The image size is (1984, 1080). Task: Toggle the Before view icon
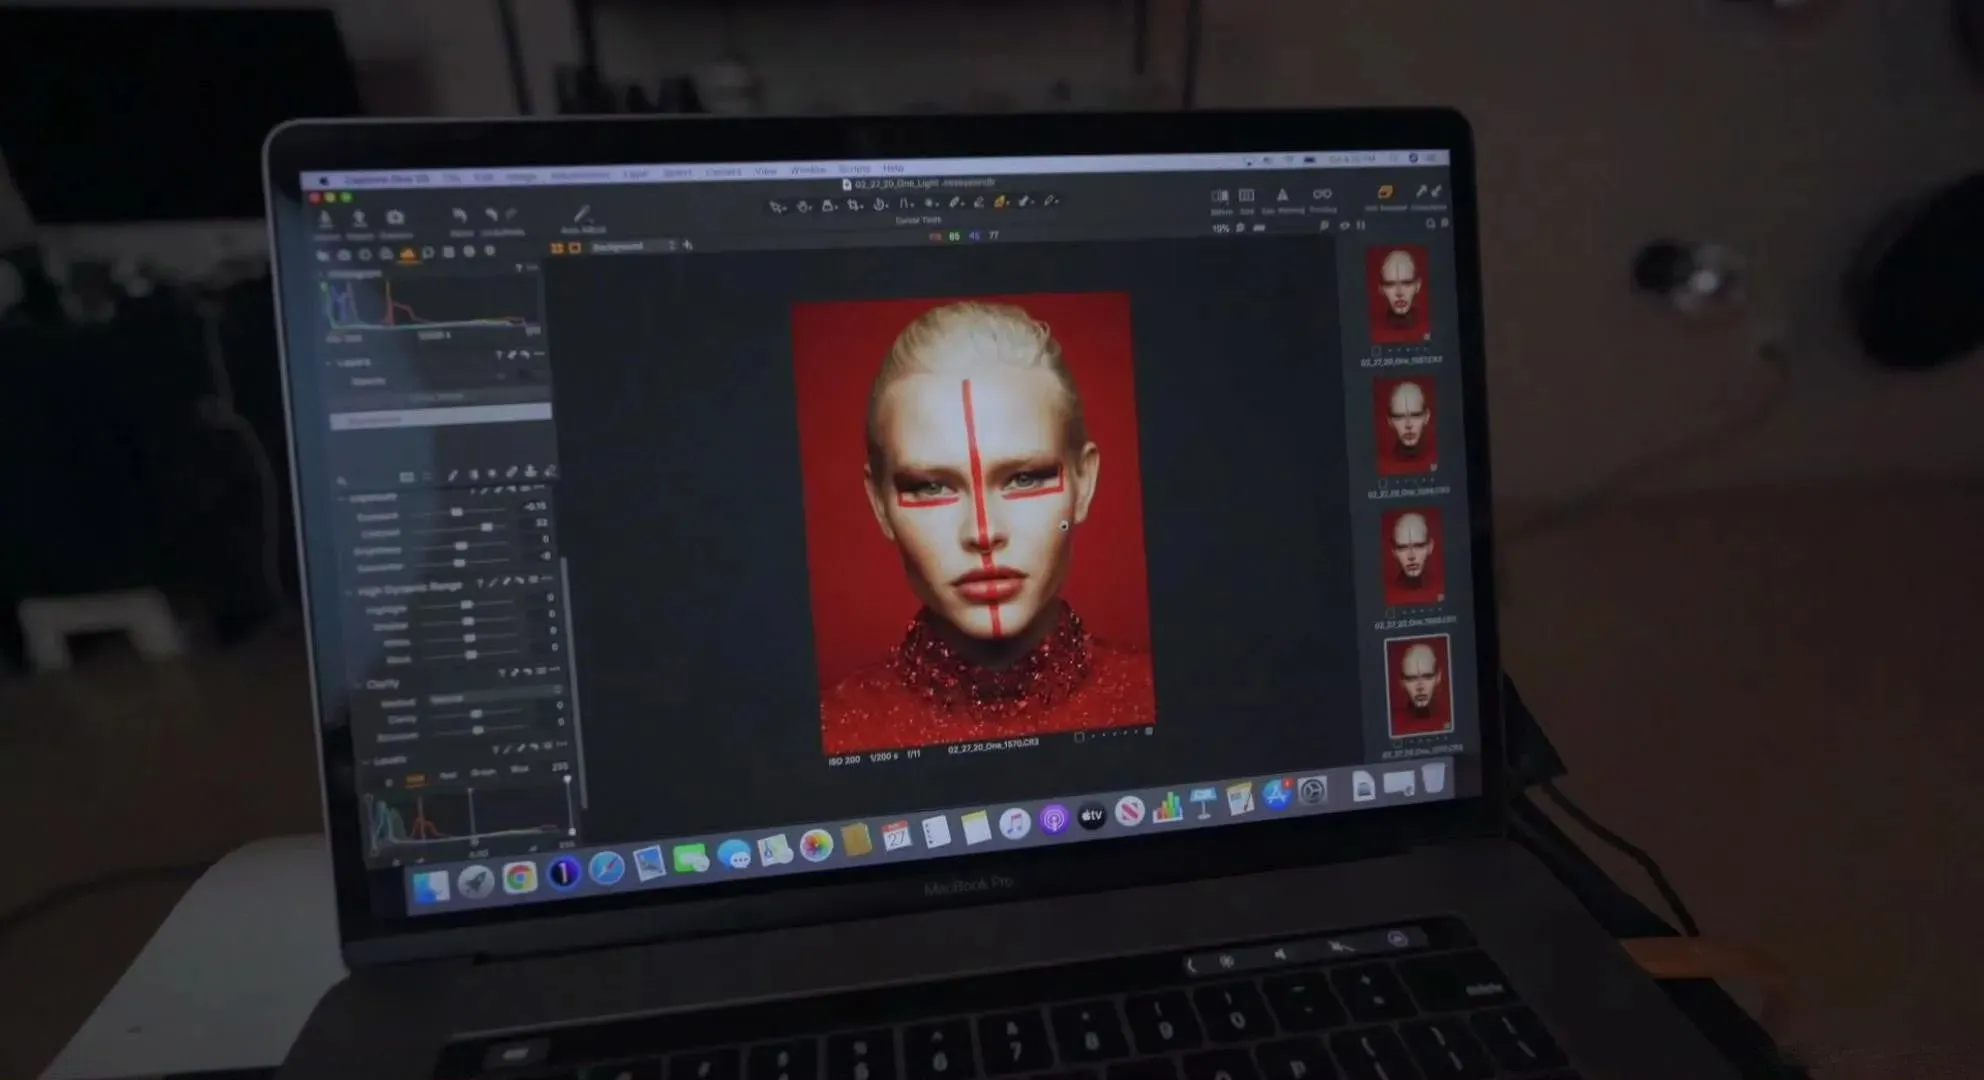tap(1220, 196)
